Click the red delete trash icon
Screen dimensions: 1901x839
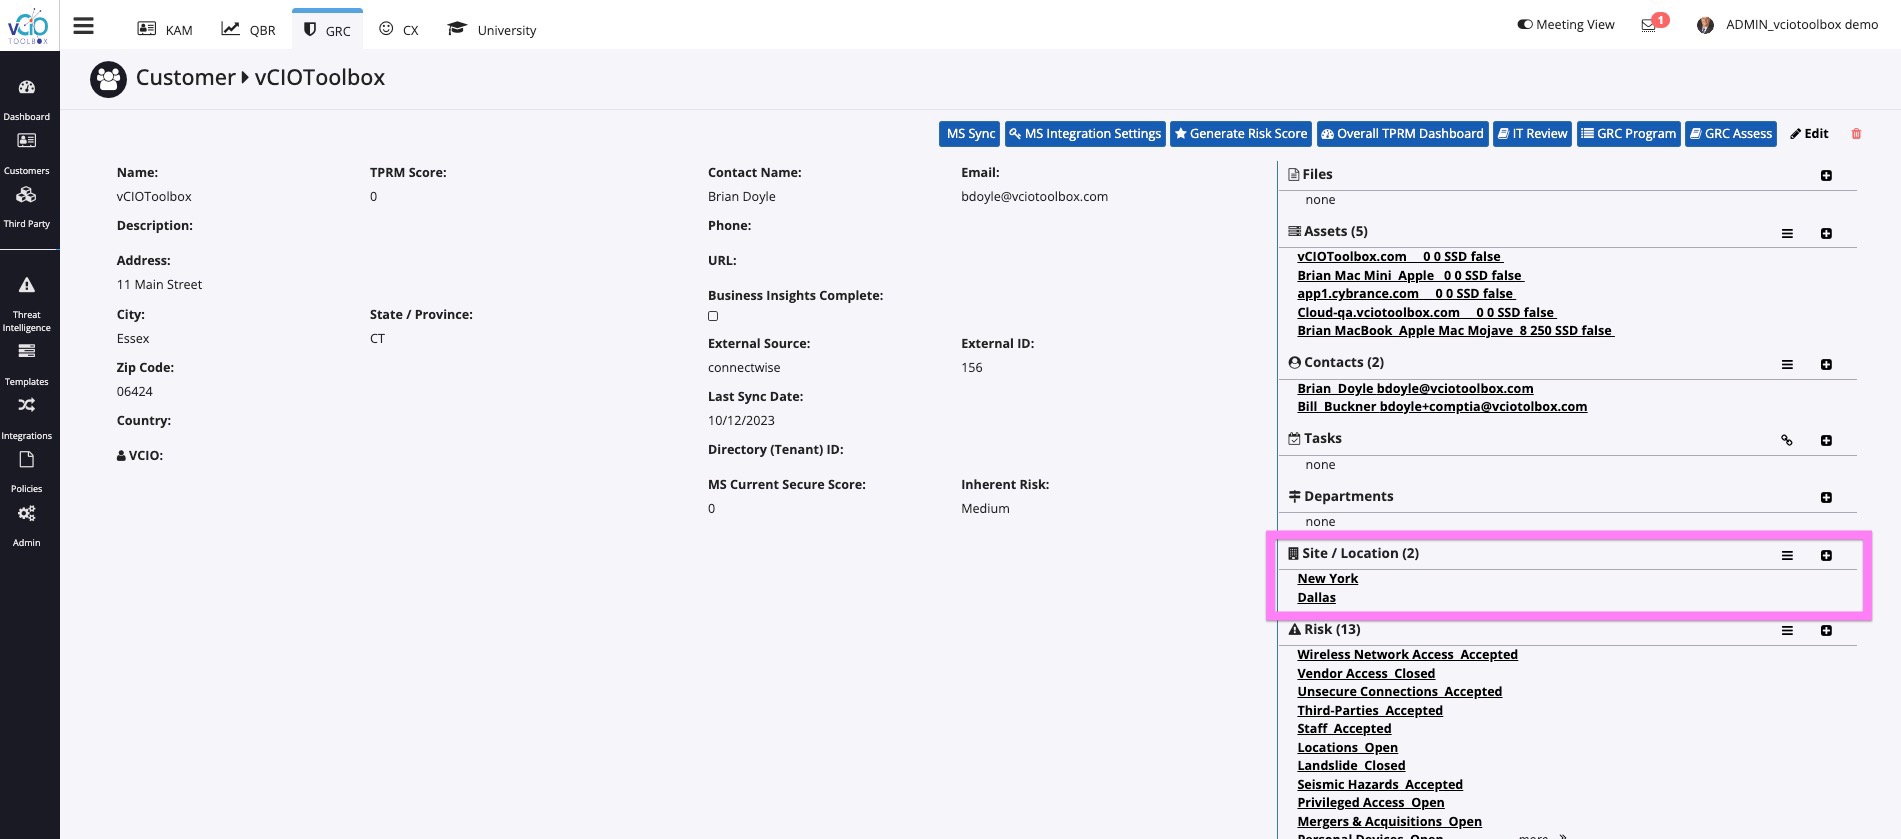(x=1857, y=134)
